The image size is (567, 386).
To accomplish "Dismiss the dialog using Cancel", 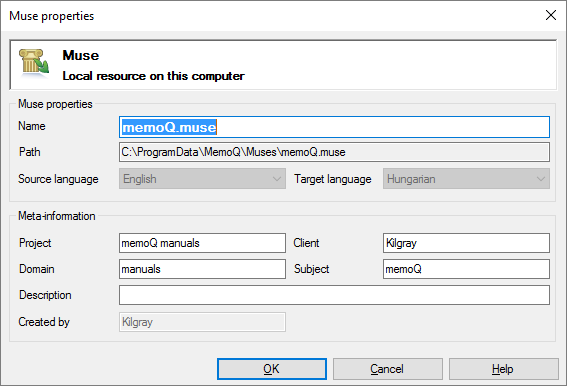I will tap(388, 369).
